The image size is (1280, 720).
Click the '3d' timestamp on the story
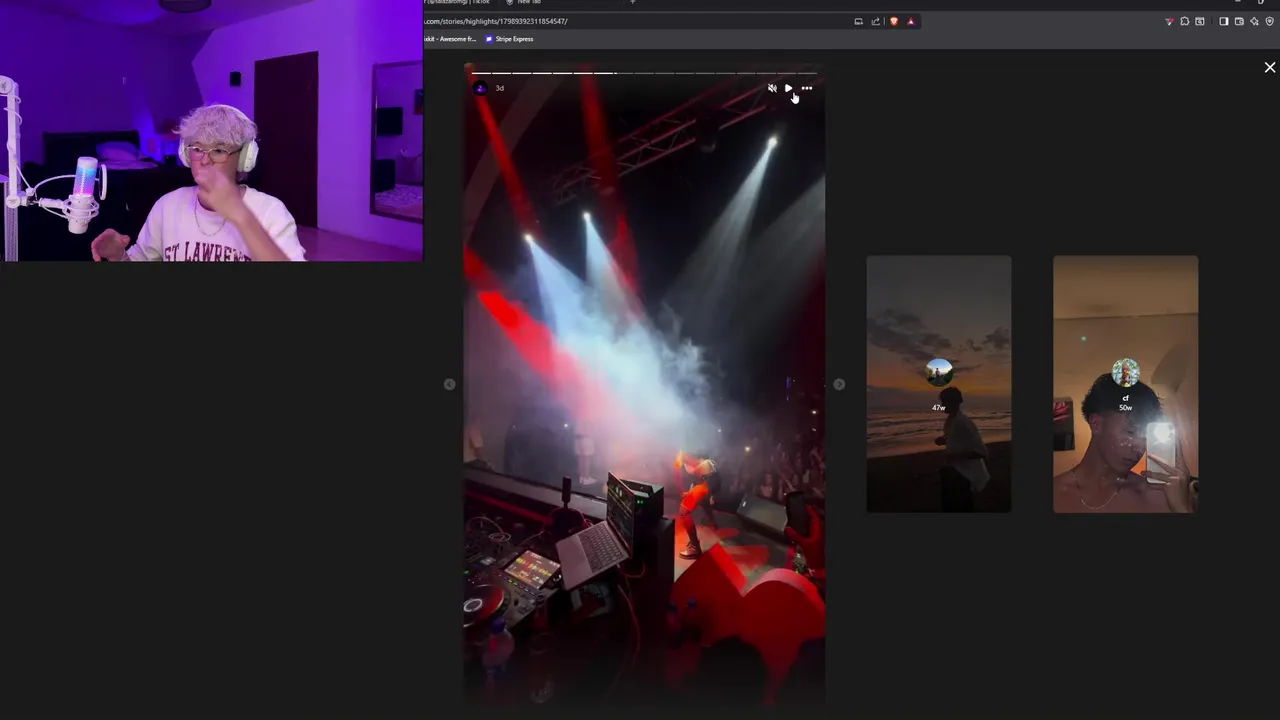point(500,88)
